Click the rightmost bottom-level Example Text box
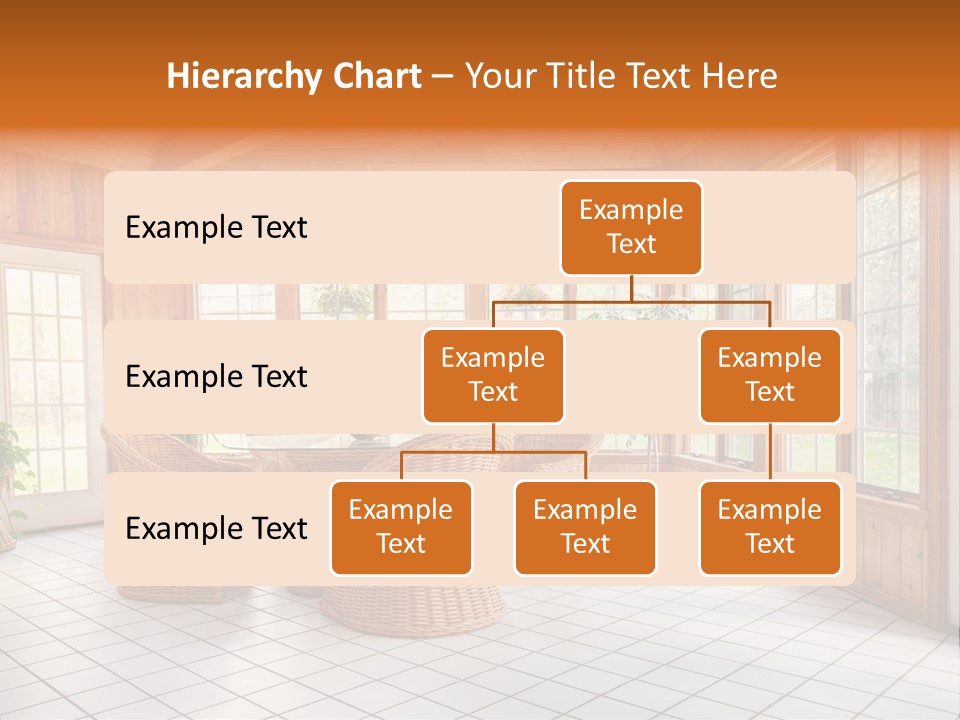The width and height of the screenshot is (960, 720). tap(770, 528)
